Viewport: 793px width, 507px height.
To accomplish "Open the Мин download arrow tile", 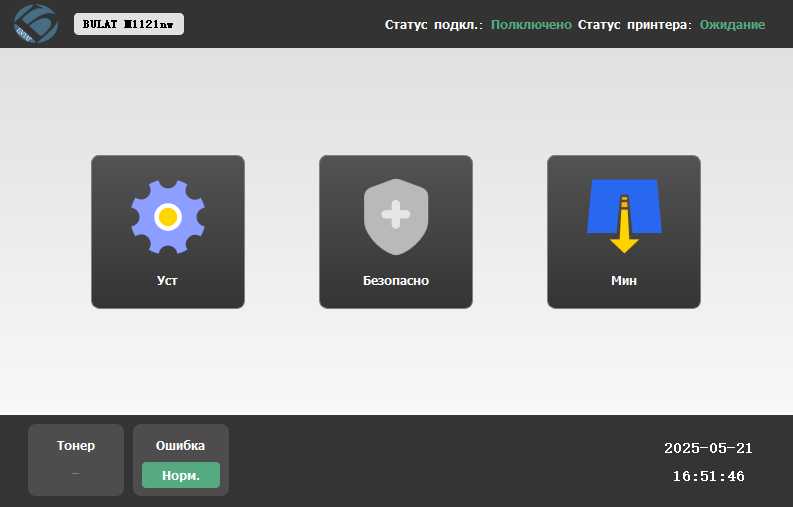I will pos(624,232).
